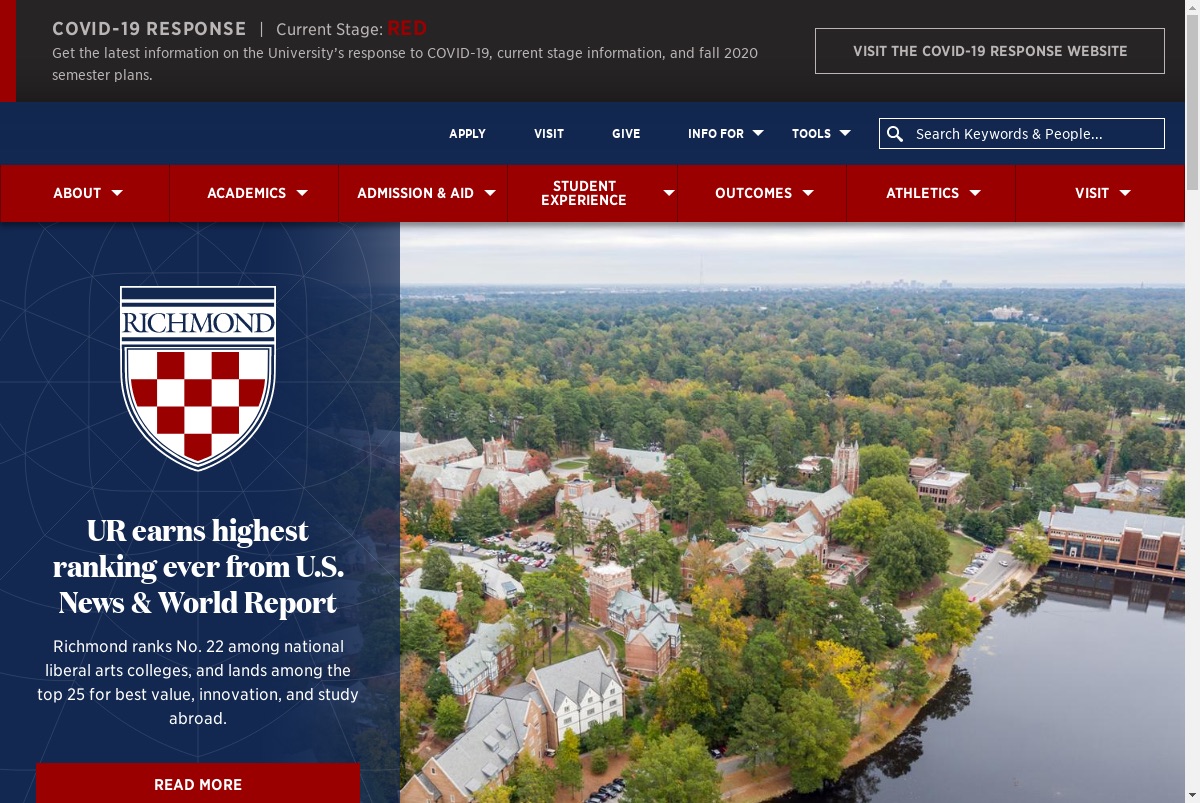Expand the About menu arrow
This screenshot has height=803, width=1200.
[117, 193]
